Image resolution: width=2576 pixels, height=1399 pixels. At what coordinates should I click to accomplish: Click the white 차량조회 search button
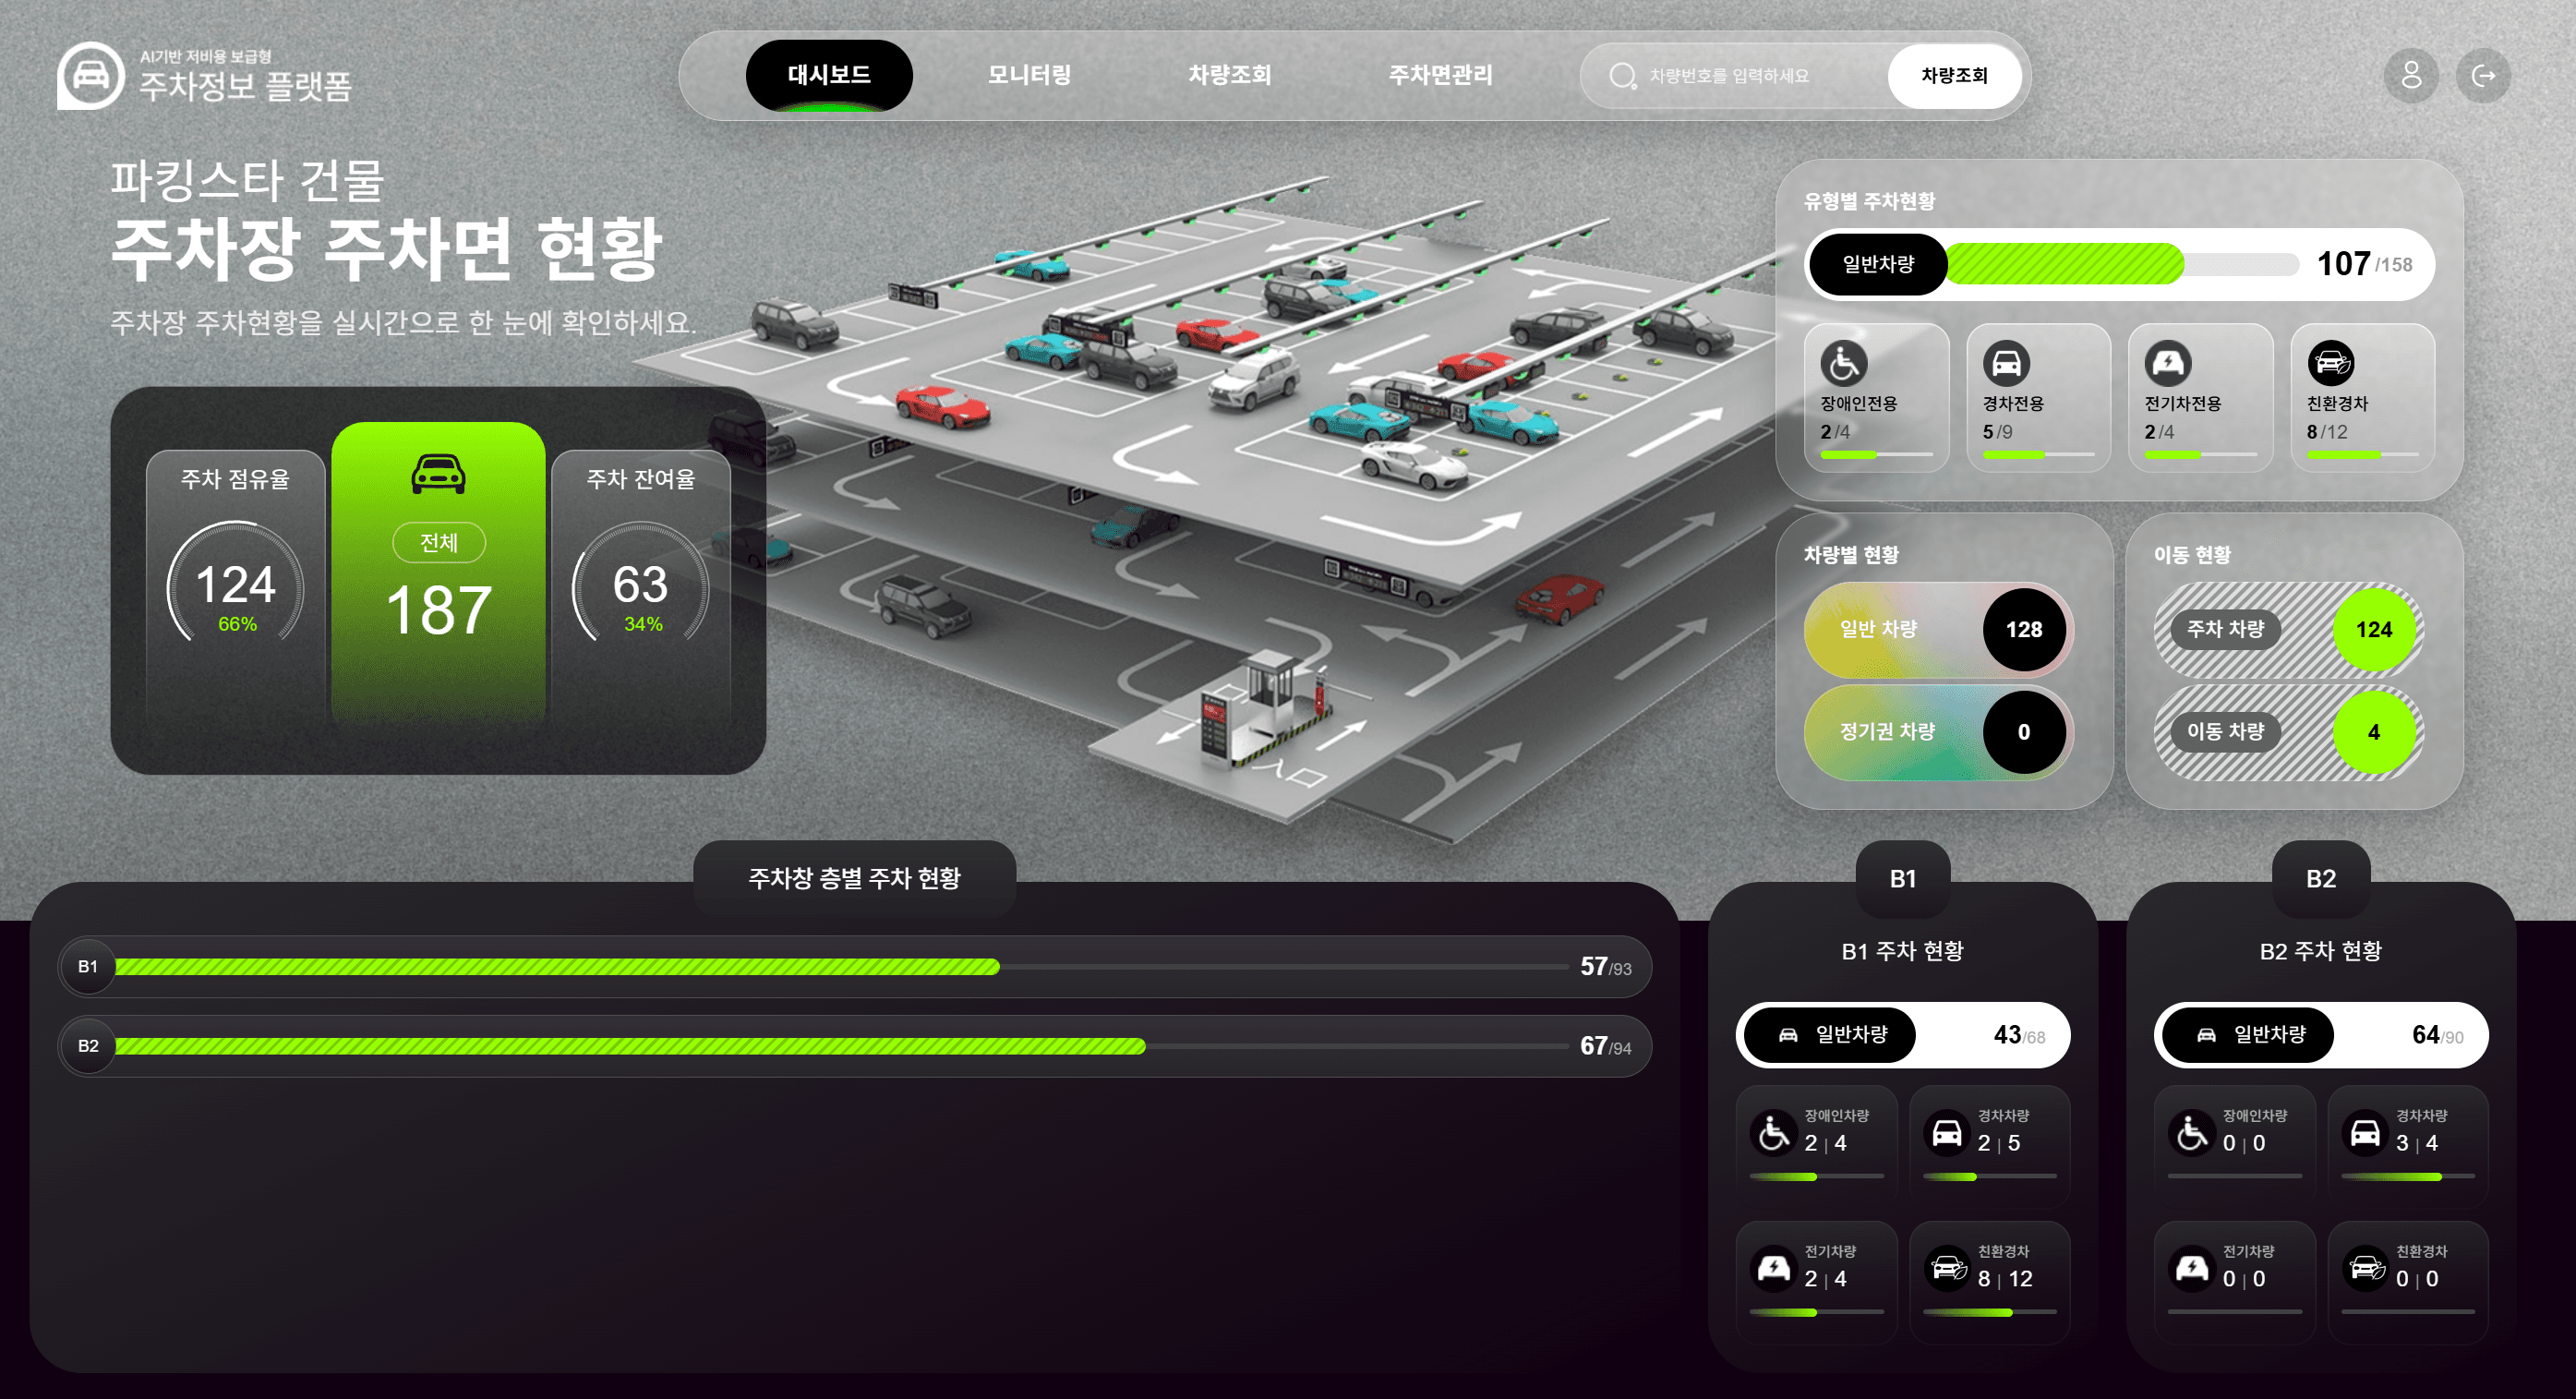(1954, 76)
